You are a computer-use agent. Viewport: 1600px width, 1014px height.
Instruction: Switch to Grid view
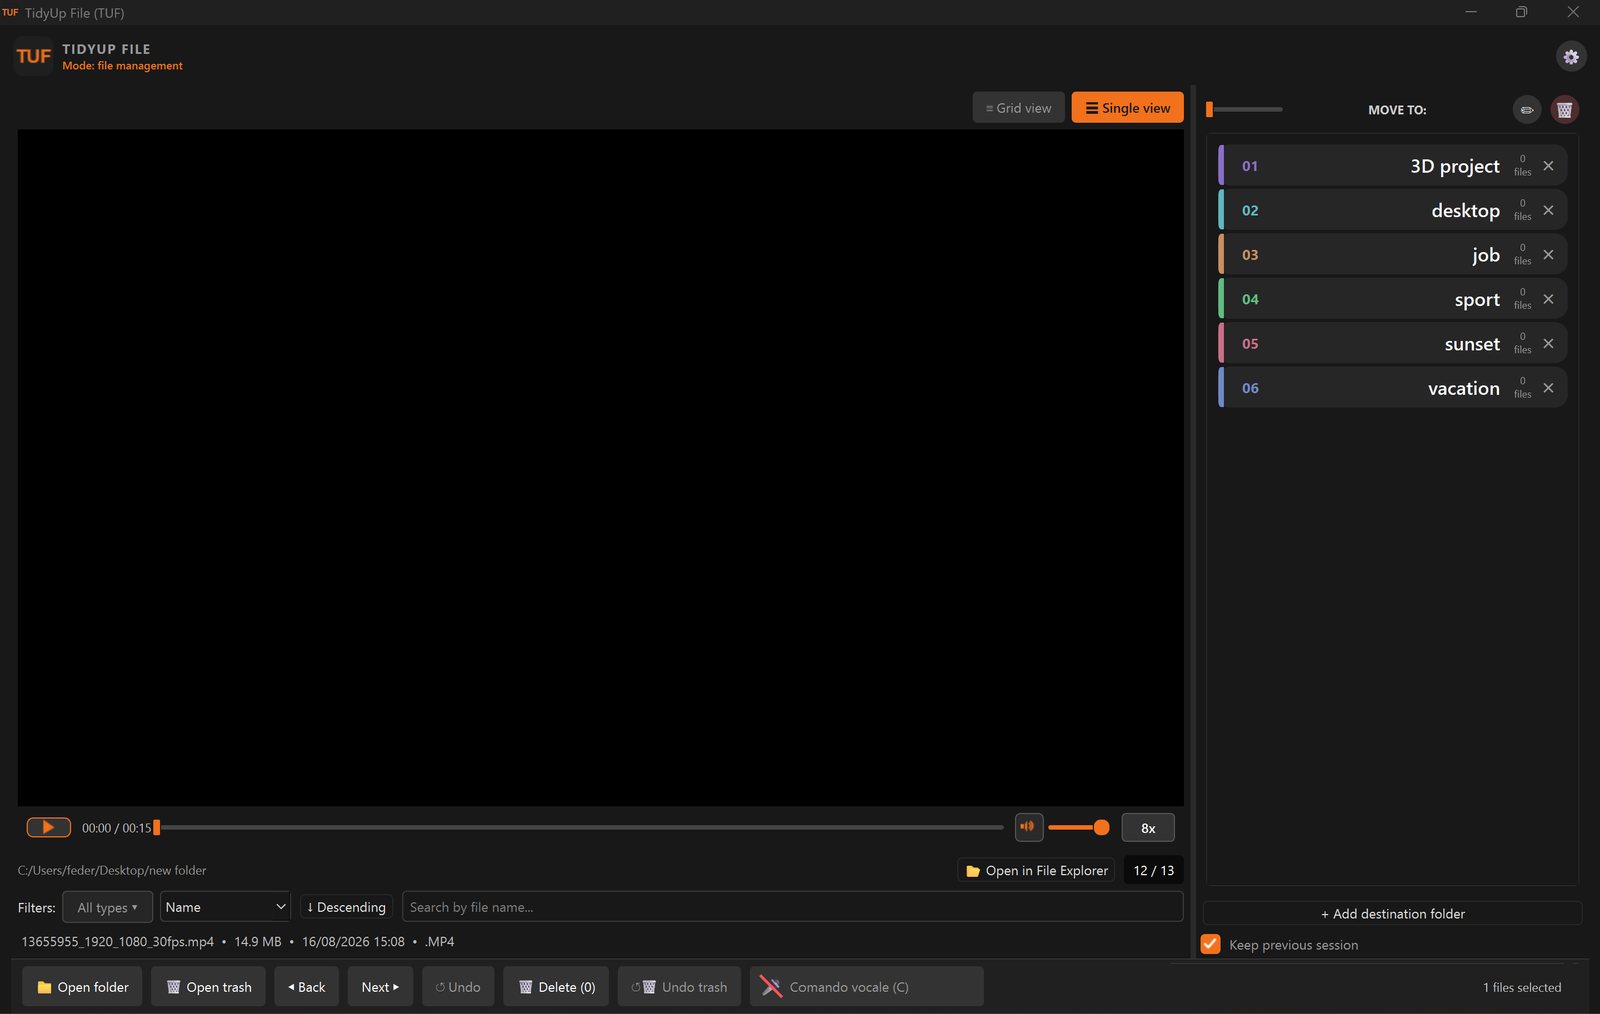tap(1018, 108)
